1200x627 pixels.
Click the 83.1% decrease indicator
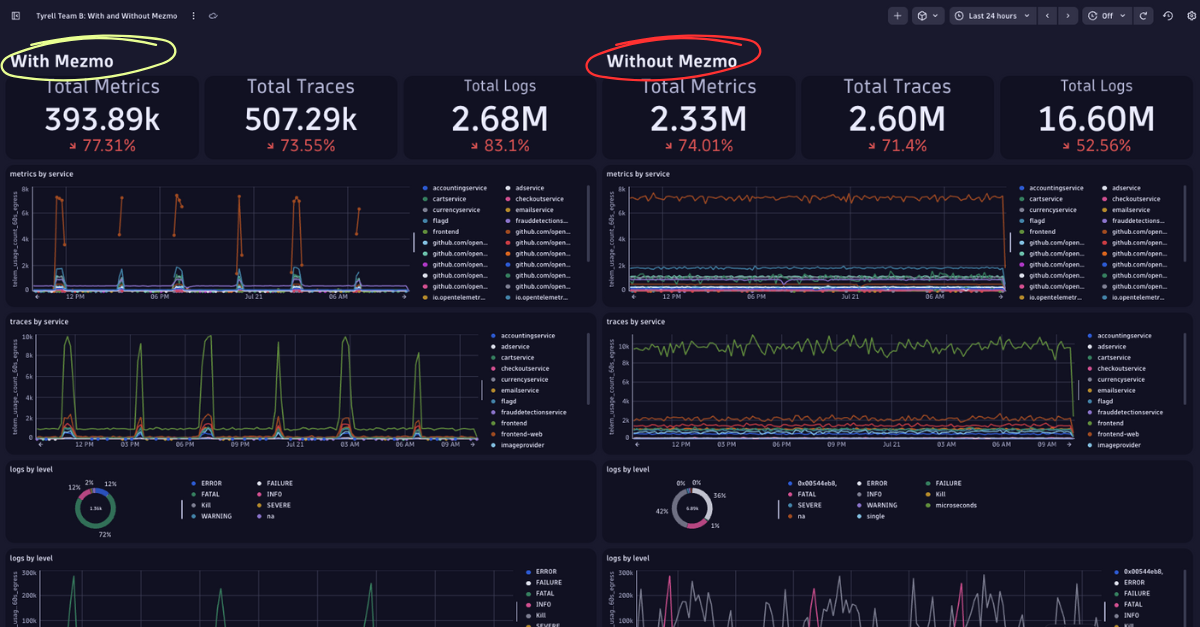point(500,146)
